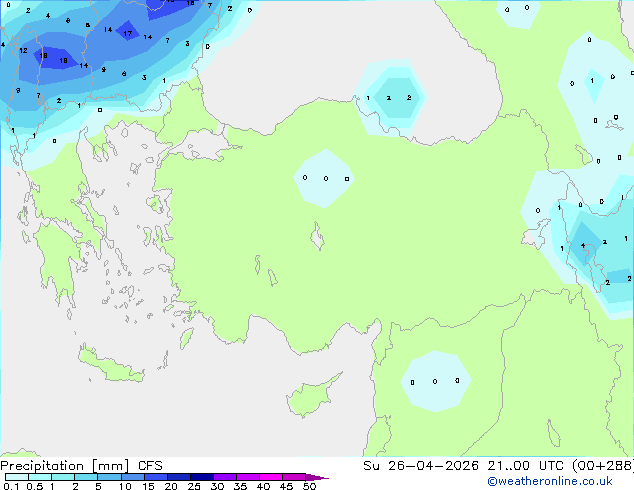Choose the 40–45 mm magenta legend swatch

pos(271,477)
